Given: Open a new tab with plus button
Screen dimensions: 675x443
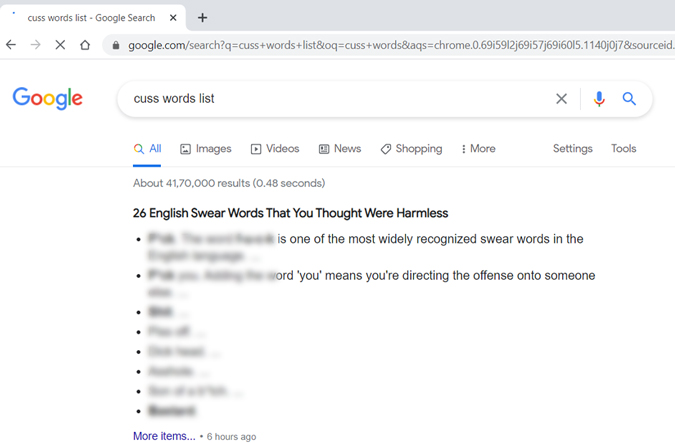Looking at the screenshot, I should pyautogui.click(x=202, y=18).
